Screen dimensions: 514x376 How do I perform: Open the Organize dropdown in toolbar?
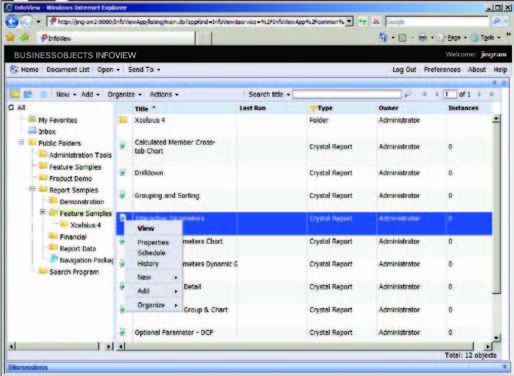tap(124, 95)
